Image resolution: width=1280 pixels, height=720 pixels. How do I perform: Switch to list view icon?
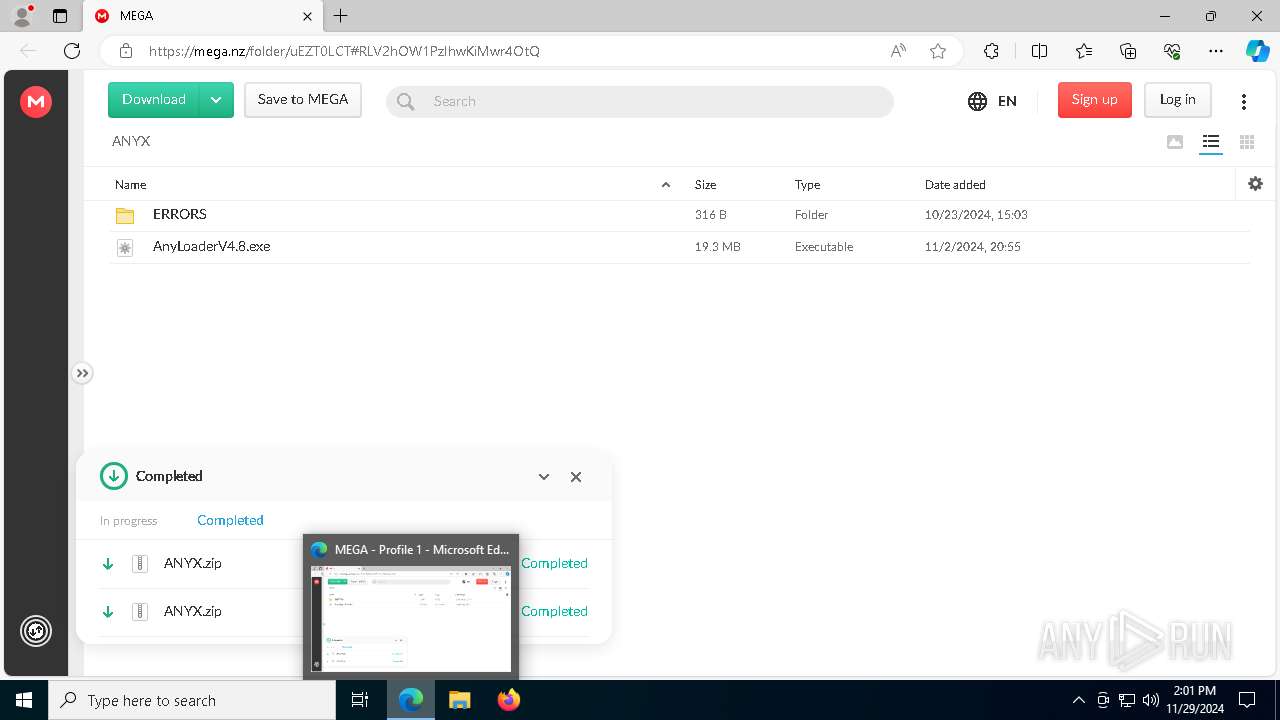(1211, 142)
